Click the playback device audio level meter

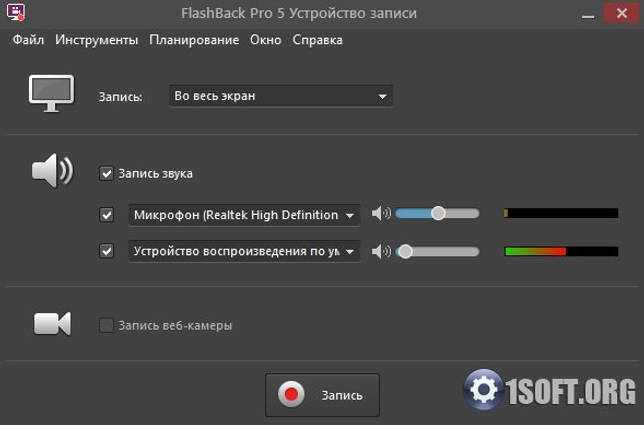pos(561,251)
